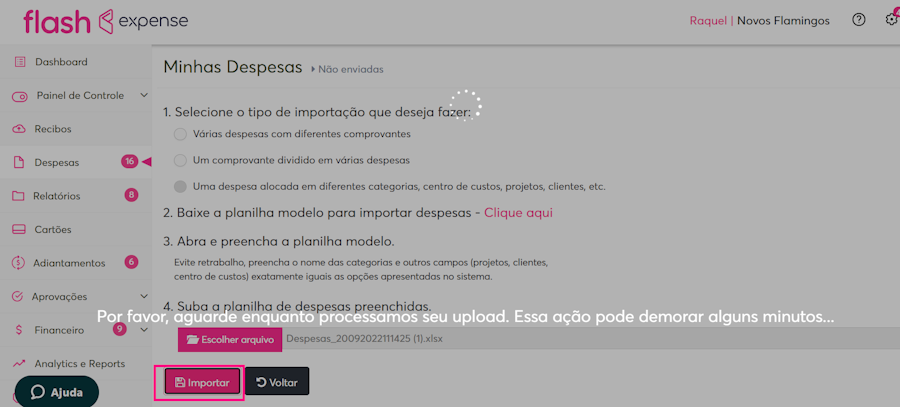900x407 pixels.
Task: Click the Relatórios folder icon
Action: click(18, 196)
